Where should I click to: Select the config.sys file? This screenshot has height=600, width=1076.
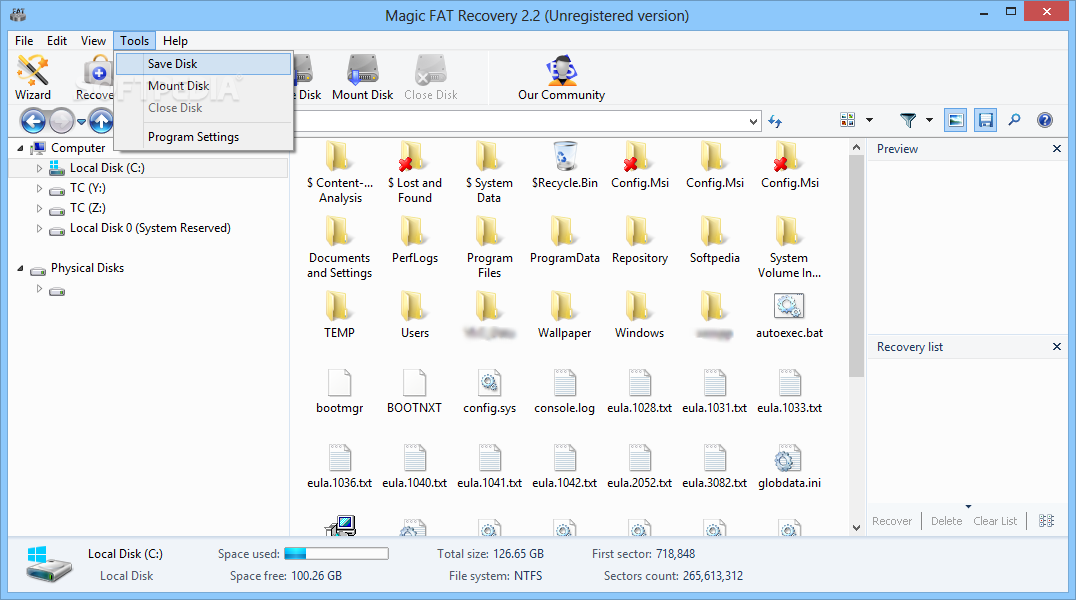[489, 391]
